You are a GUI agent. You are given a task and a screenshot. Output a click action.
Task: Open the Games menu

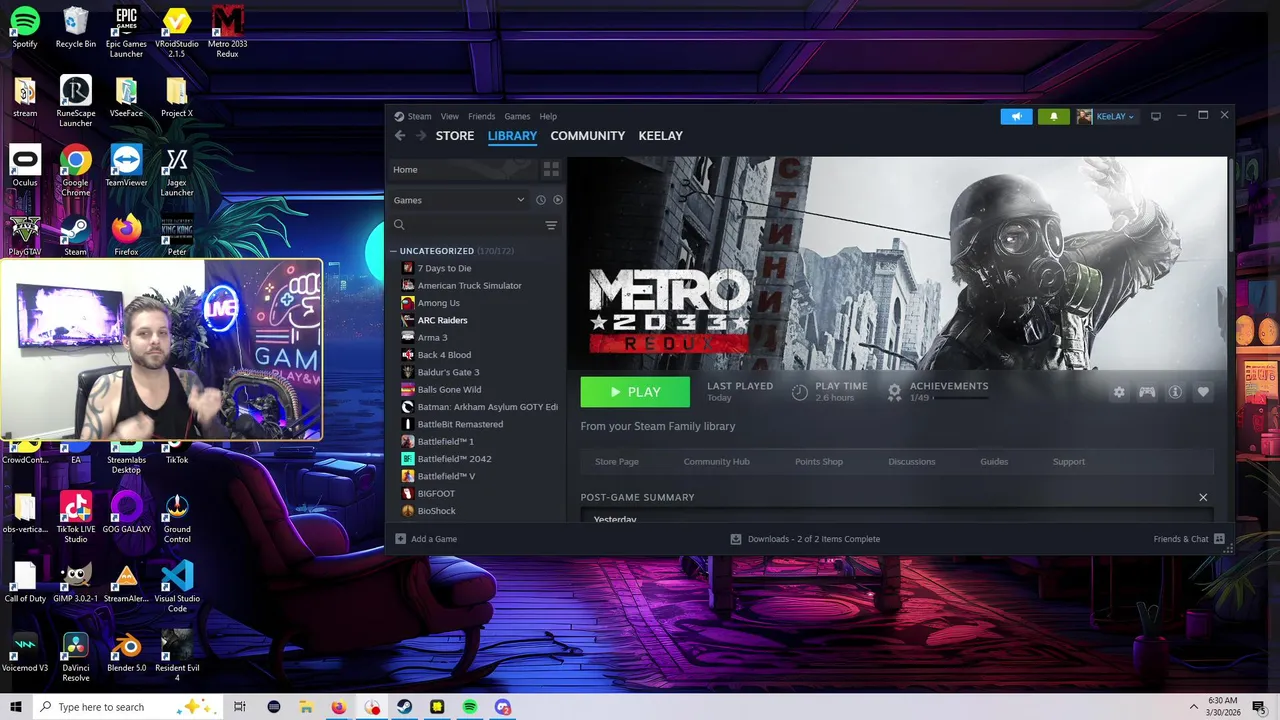point(517,116)
